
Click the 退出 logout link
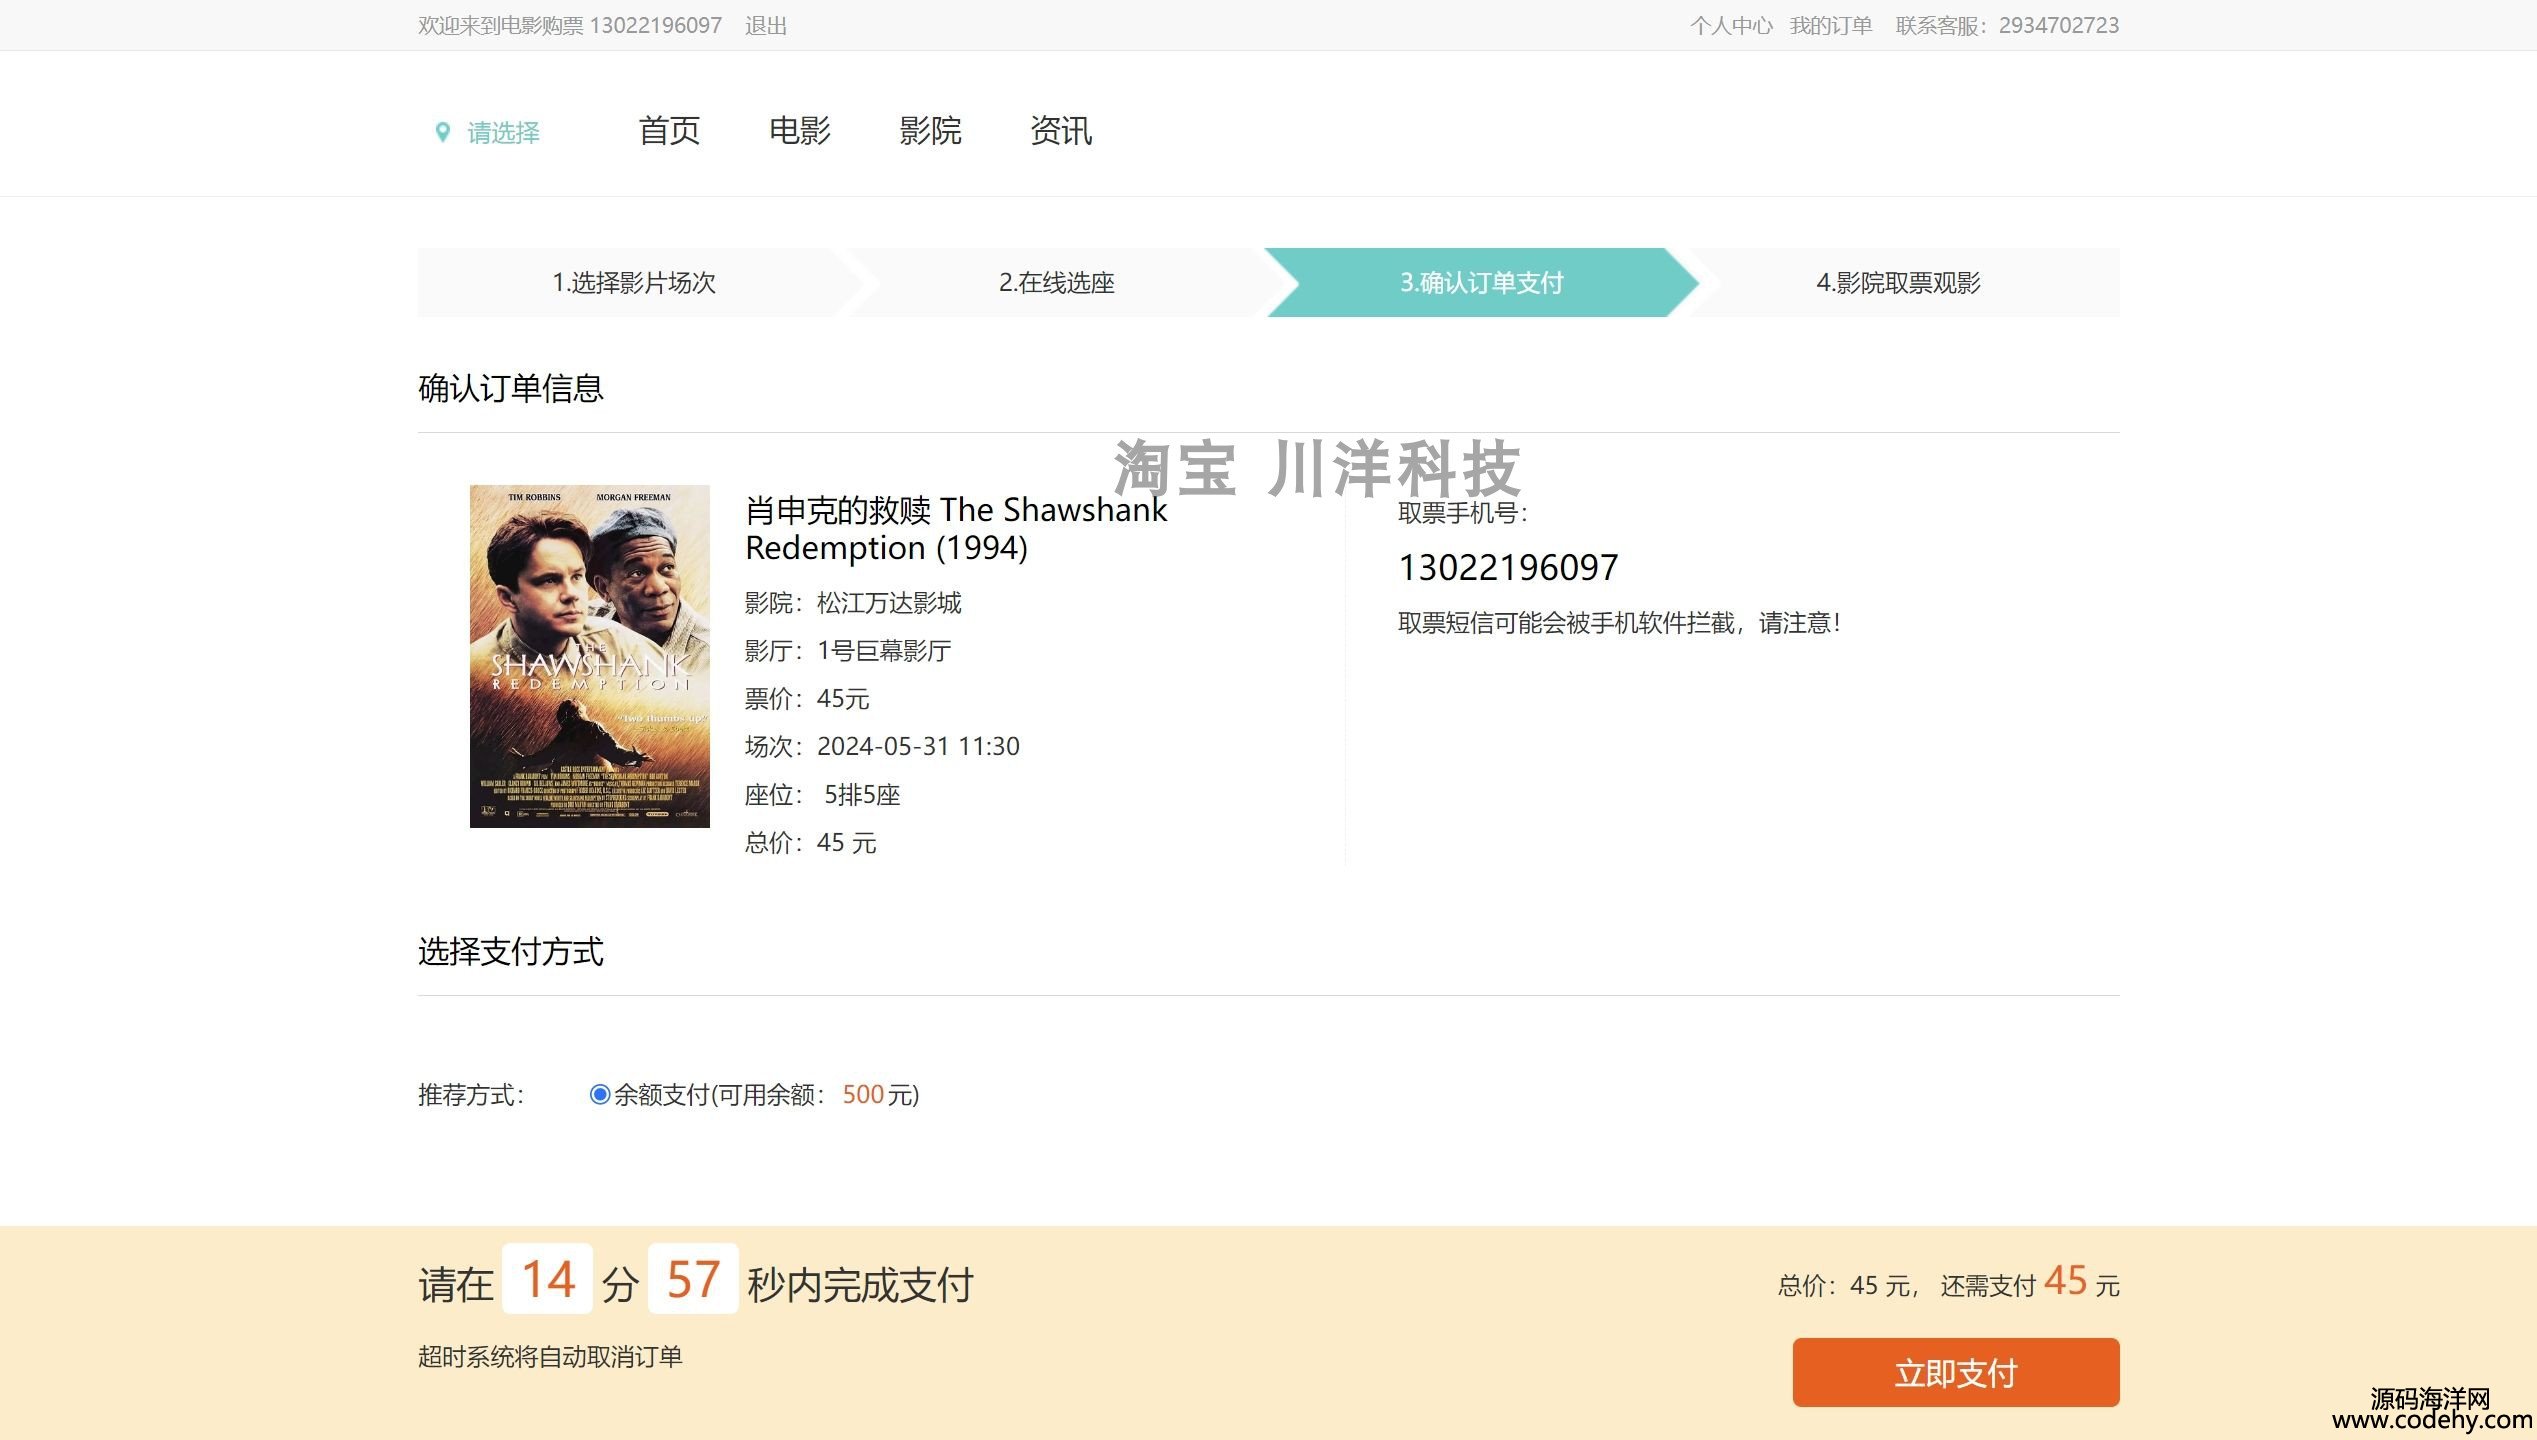point(766,26)
